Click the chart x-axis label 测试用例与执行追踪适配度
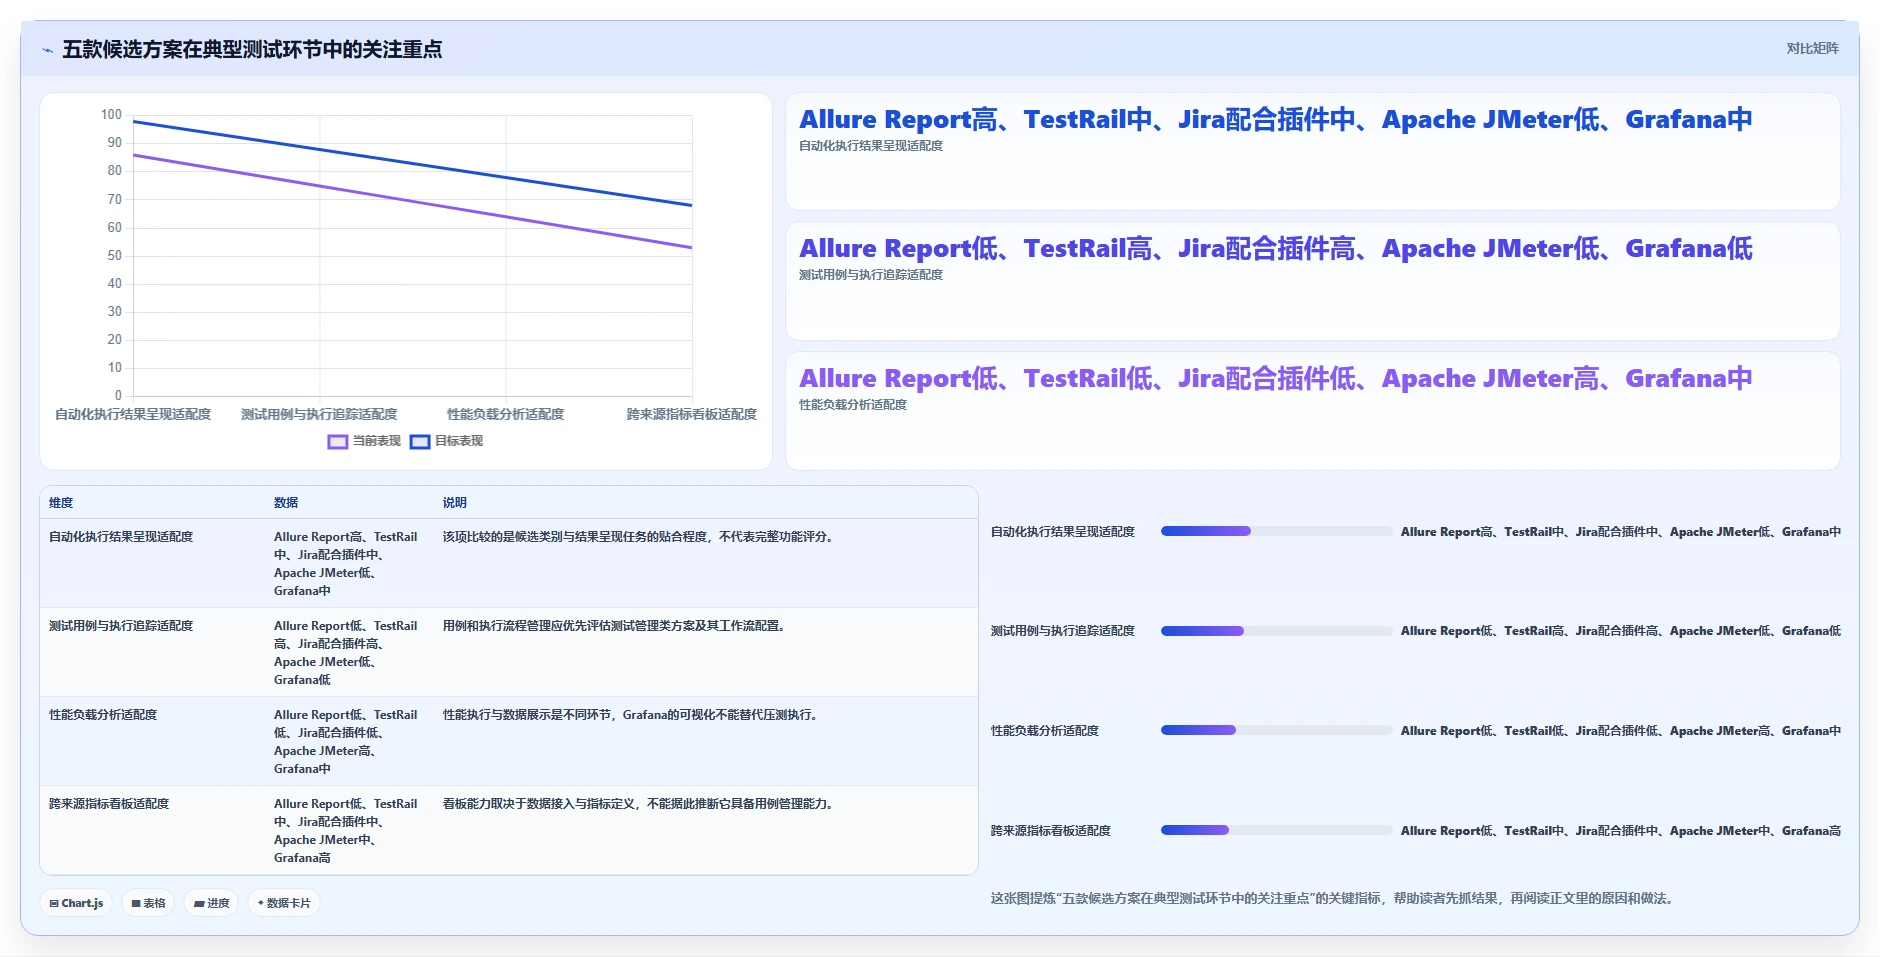Viewport: 1880px width, 957px height. (x=319, y=414)
